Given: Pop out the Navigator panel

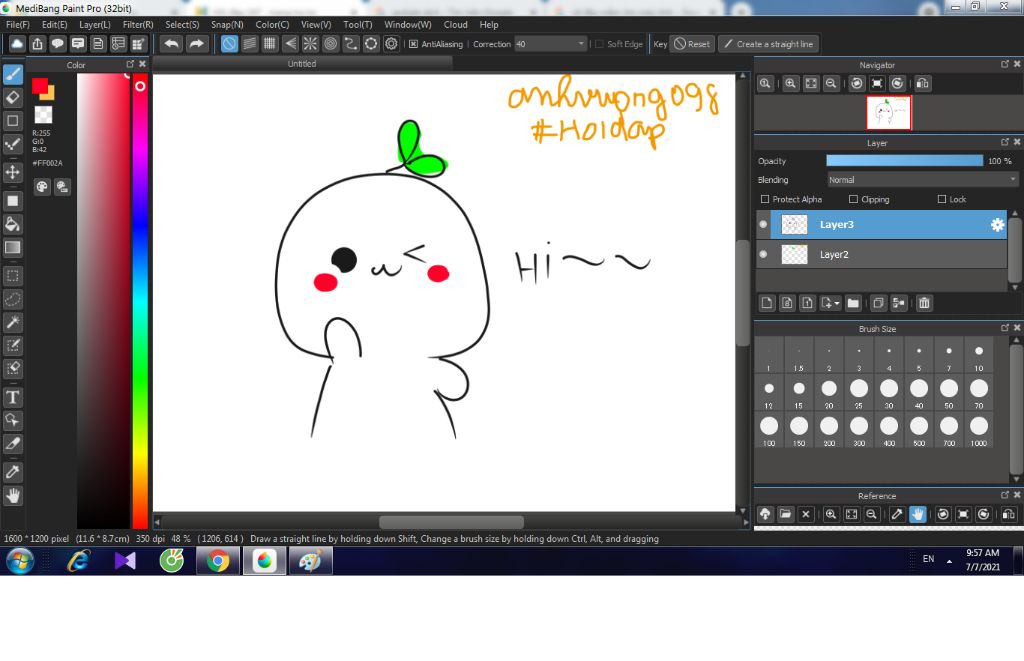Looking at the screenshot, I should tap(1004, 64).
